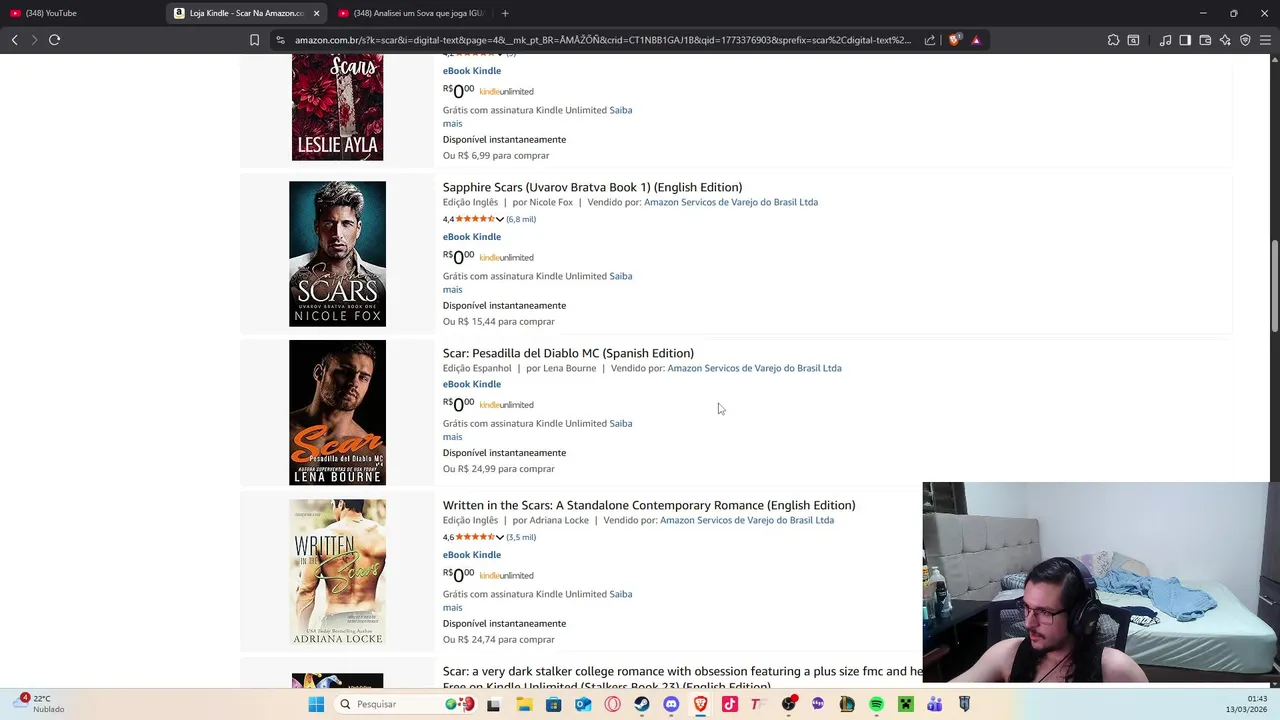Viewport: 1280px width, 720px height.
Task: Open Brave VPN shield icon
Action: coord(1245,40)
